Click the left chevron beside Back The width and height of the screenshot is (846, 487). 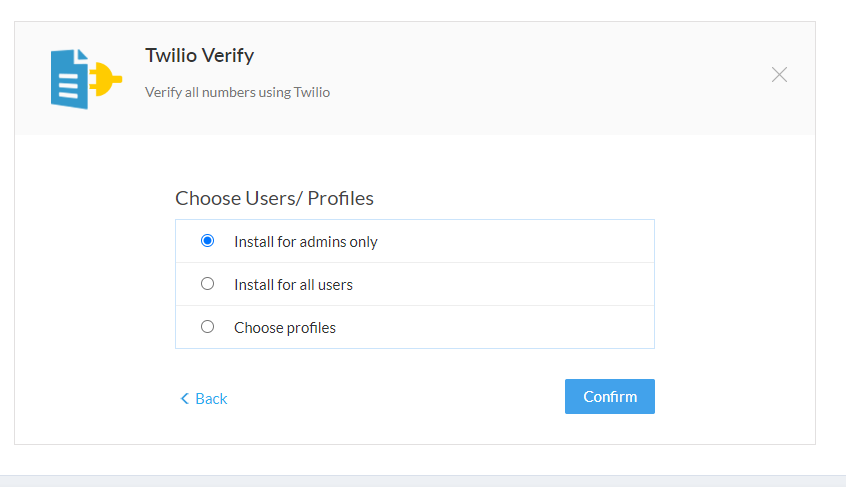click(185, 399)
